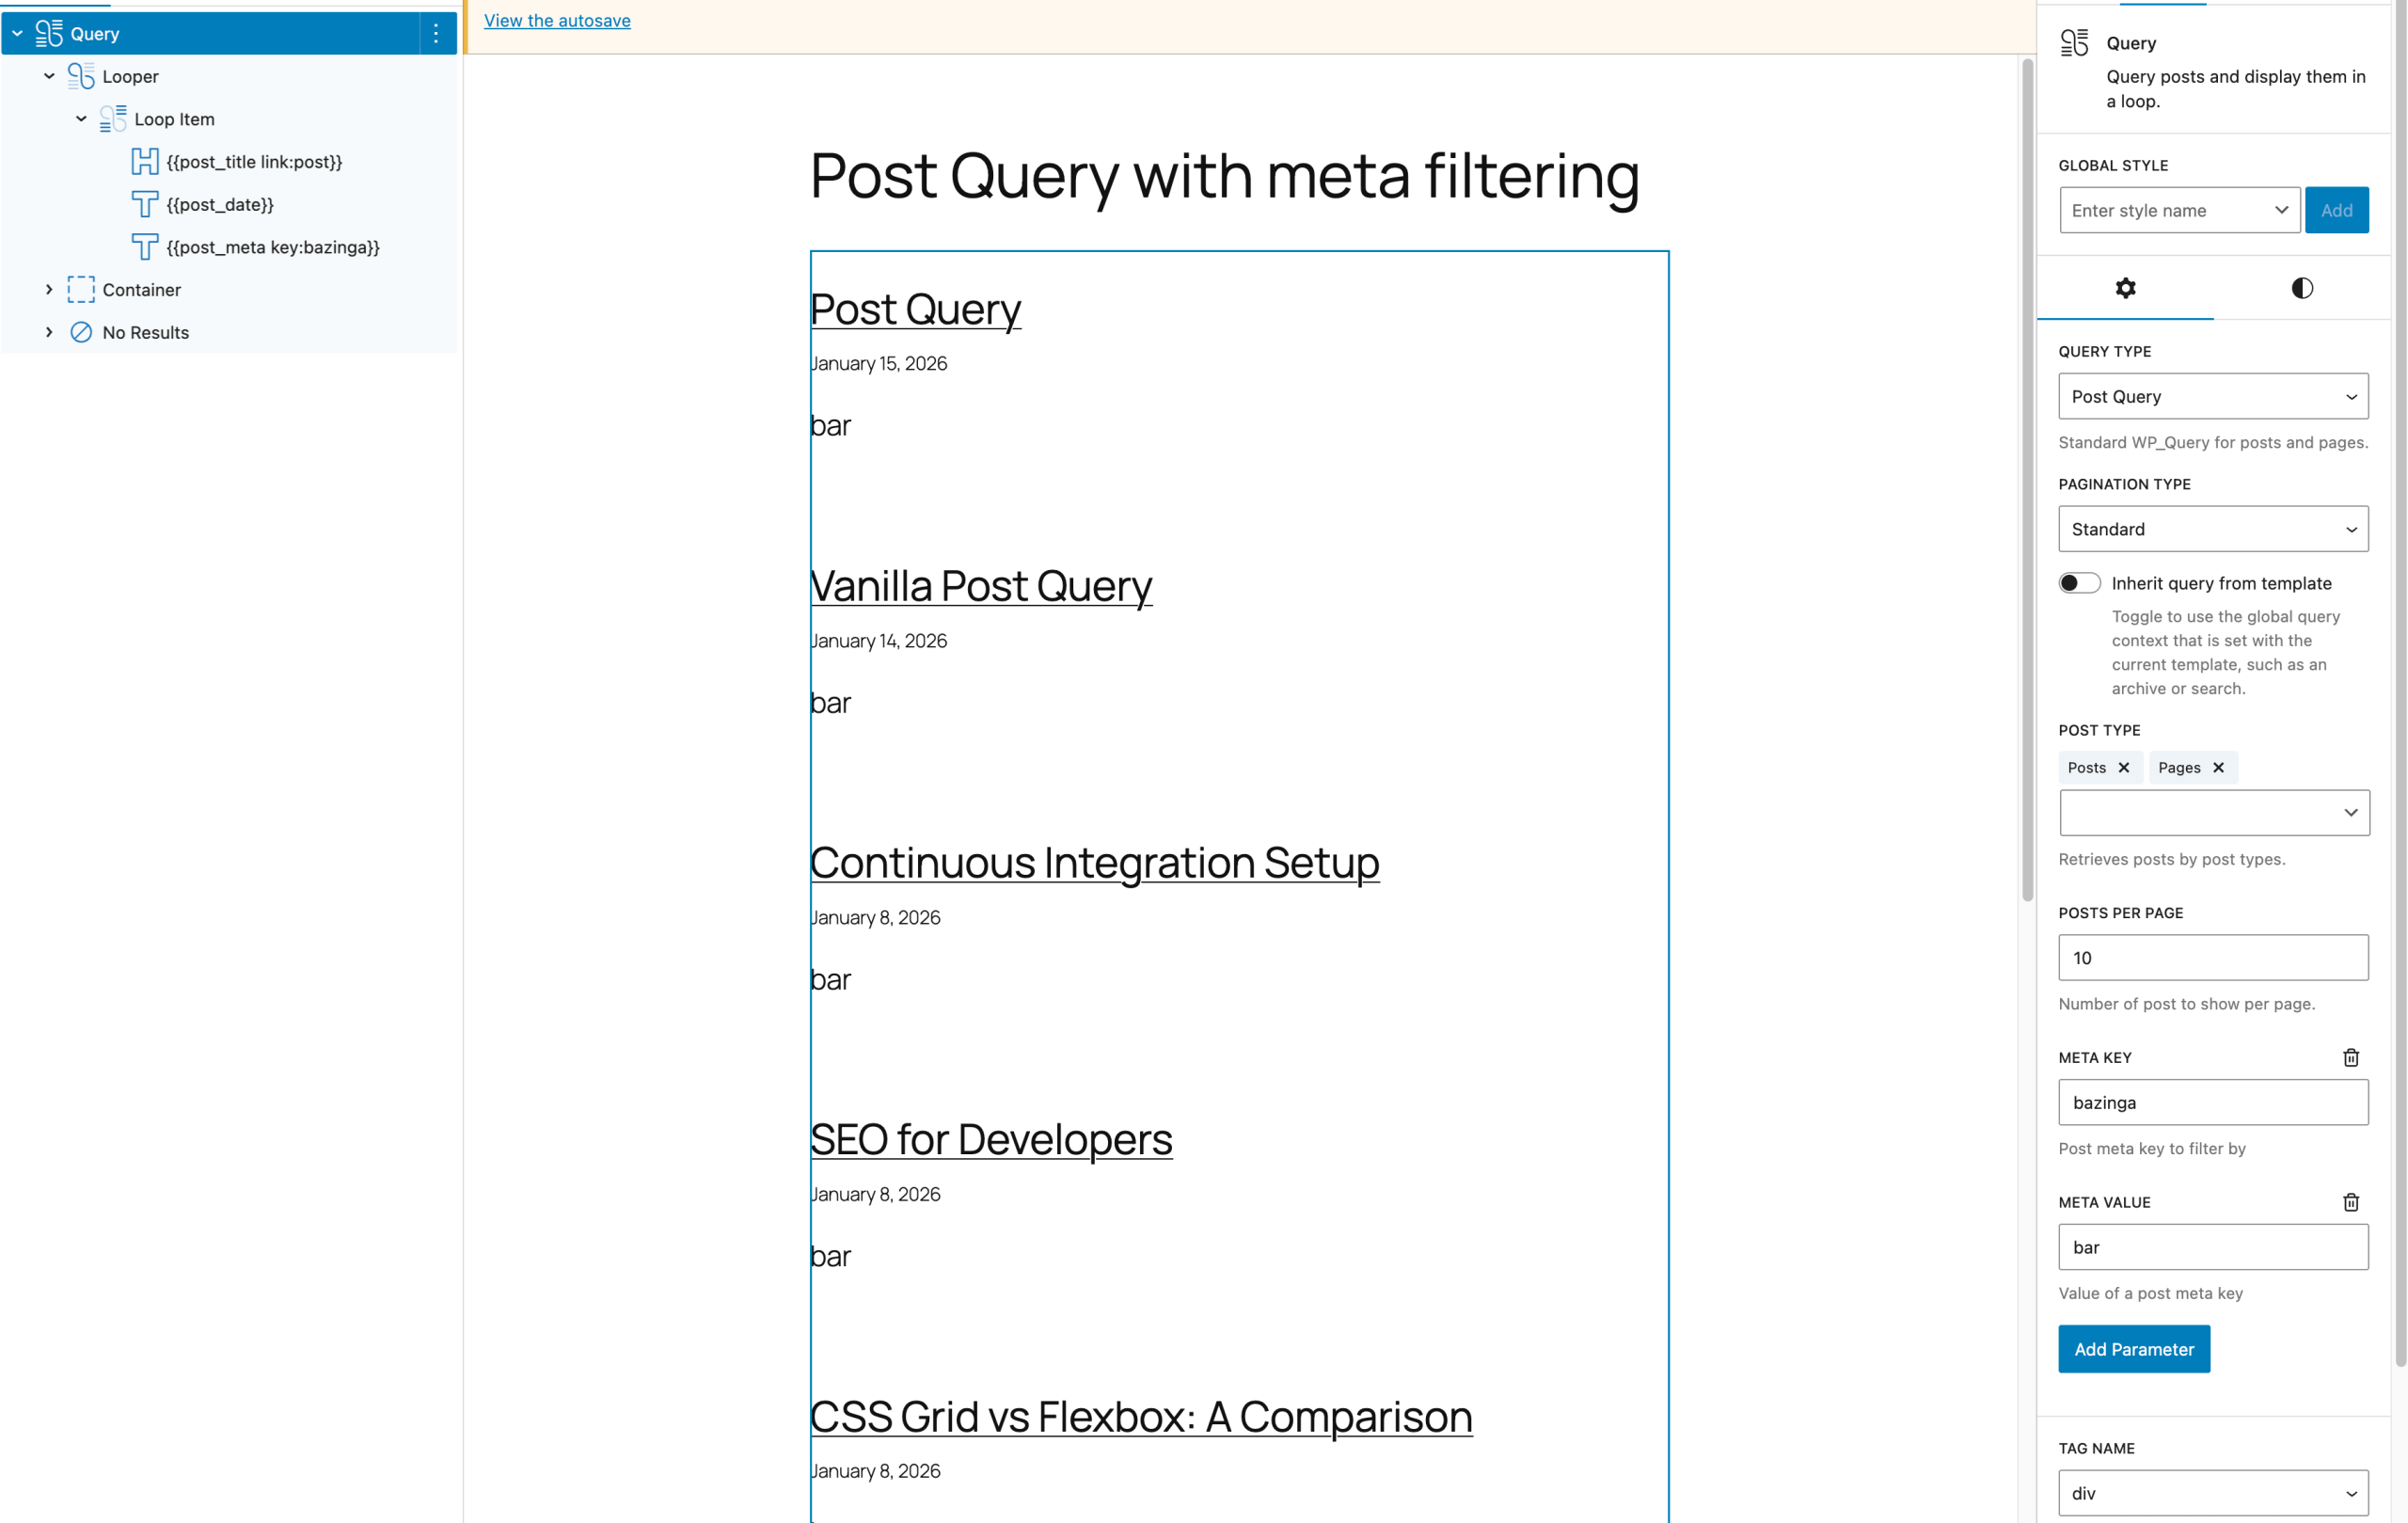Image resolution: width=2408 pixels, height=1523 pixels.
Task: Remove the Posts post type token
Action: tap(2125, 767)
